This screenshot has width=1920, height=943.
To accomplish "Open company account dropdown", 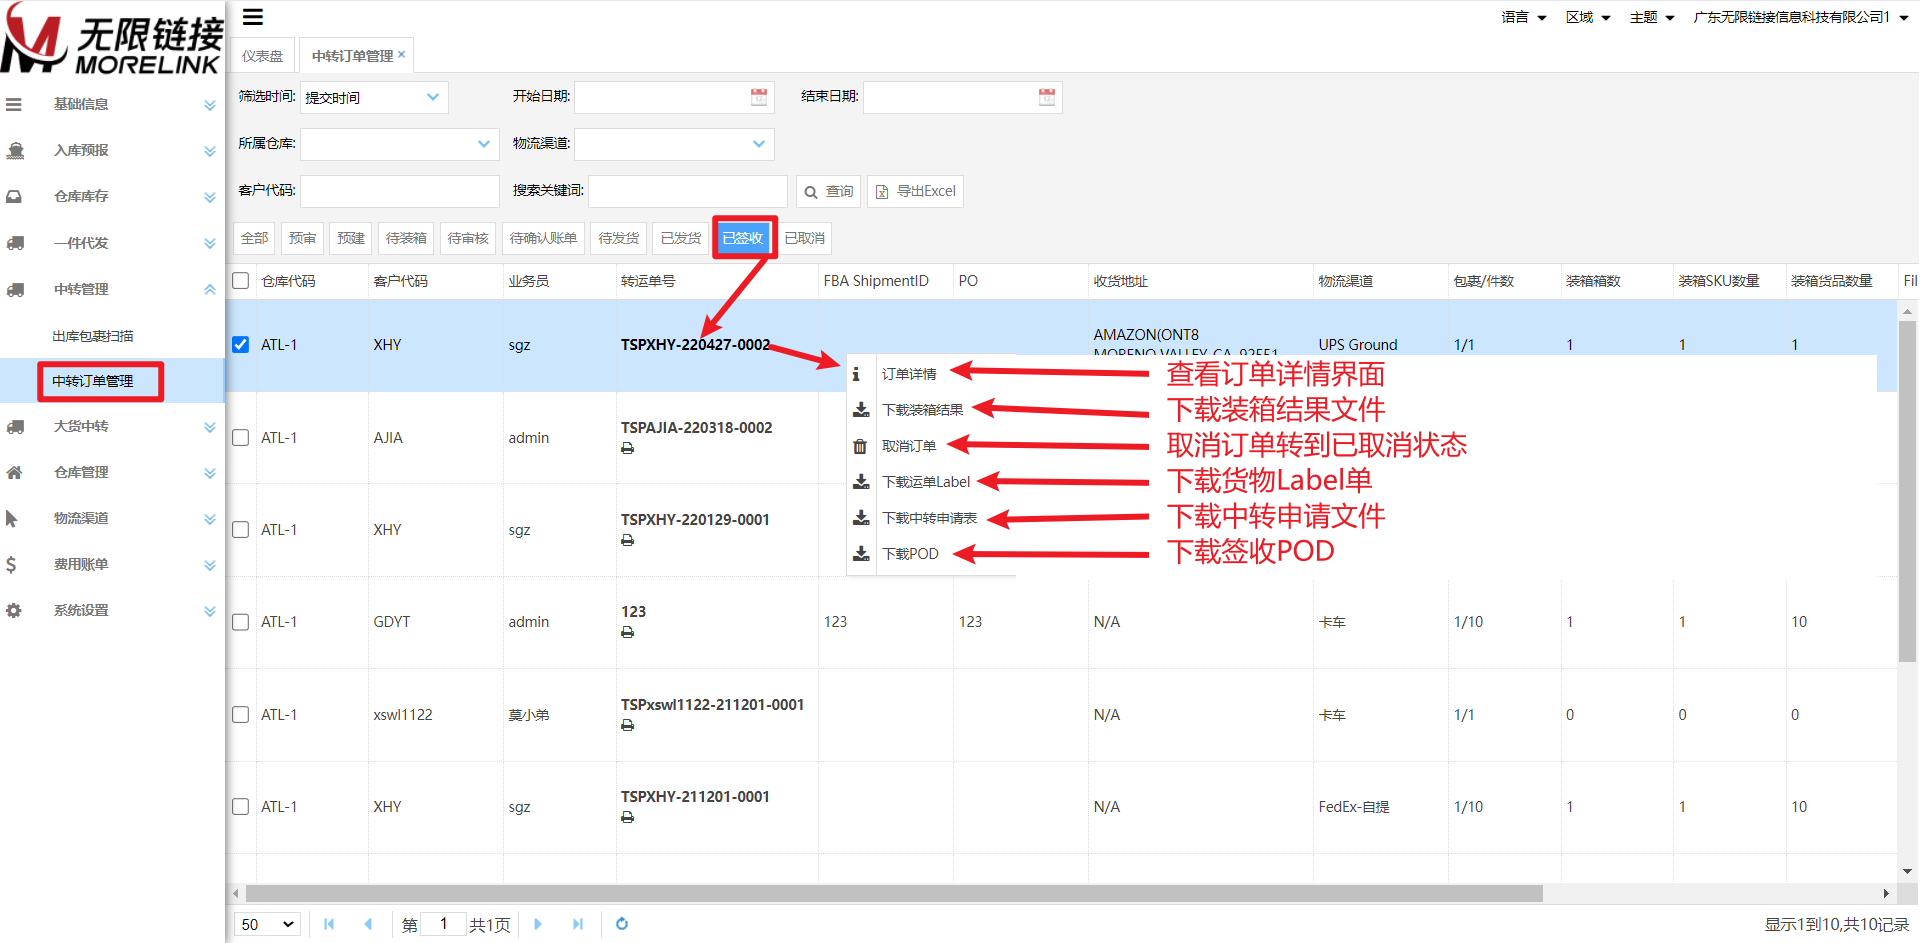I will pos(1800,17).
